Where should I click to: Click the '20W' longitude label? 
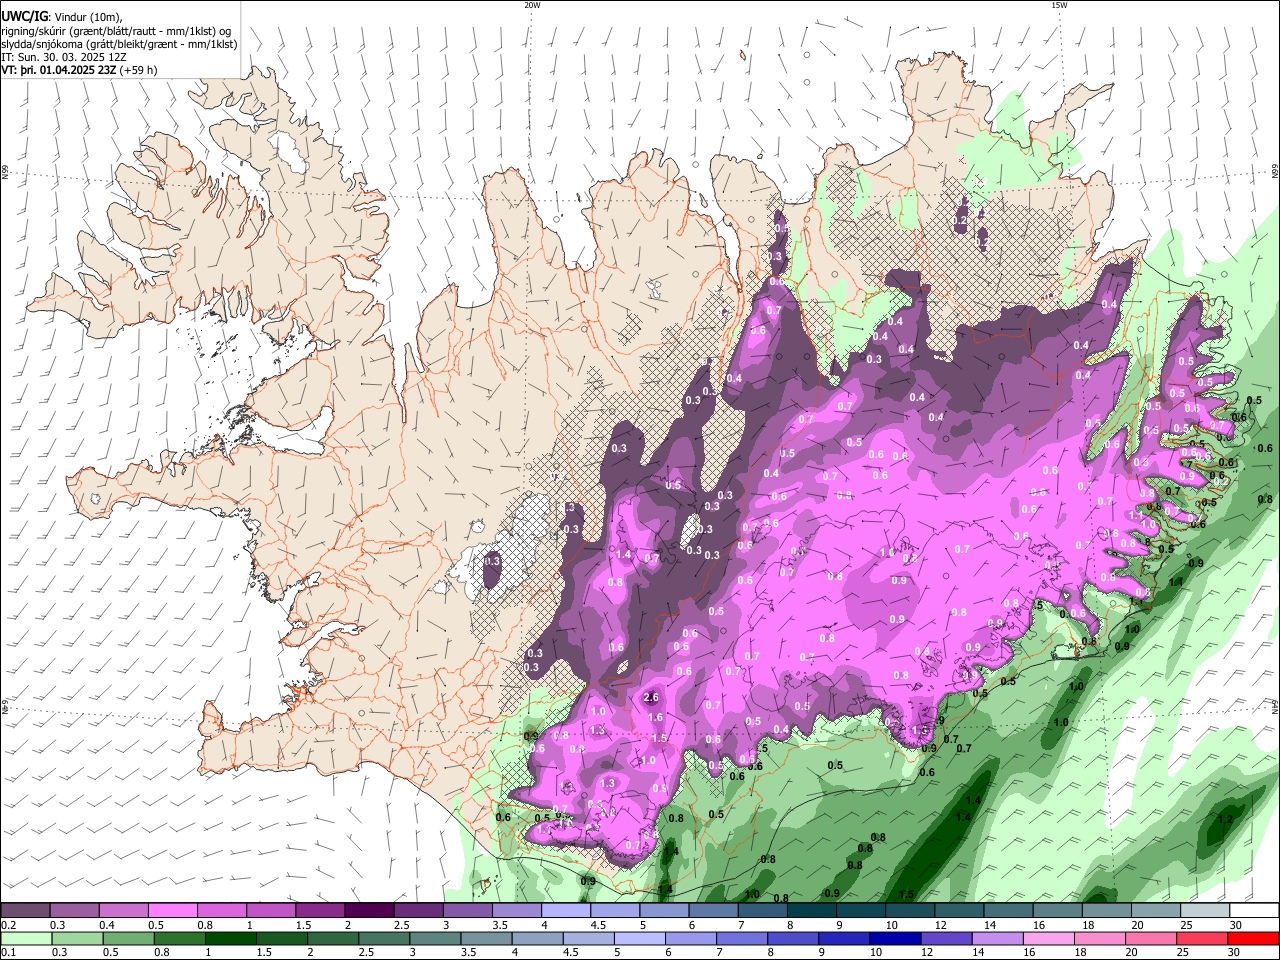[532, 5]
